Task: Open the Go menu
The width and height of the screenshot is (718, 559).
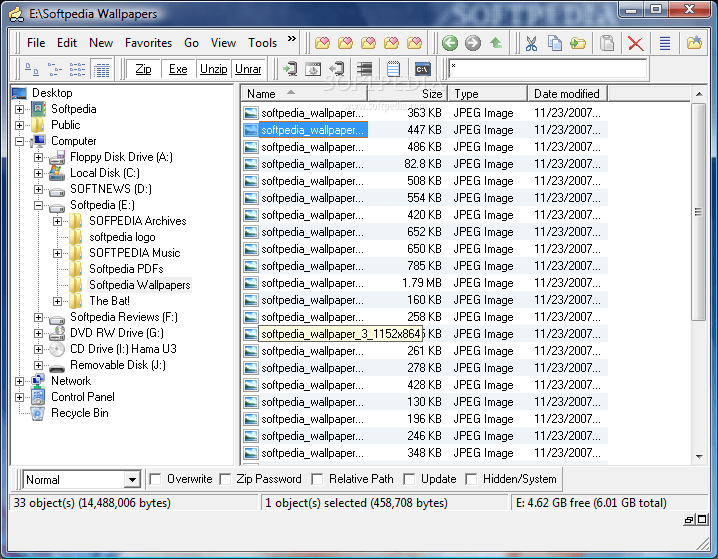Action: [x=191, y=43]
